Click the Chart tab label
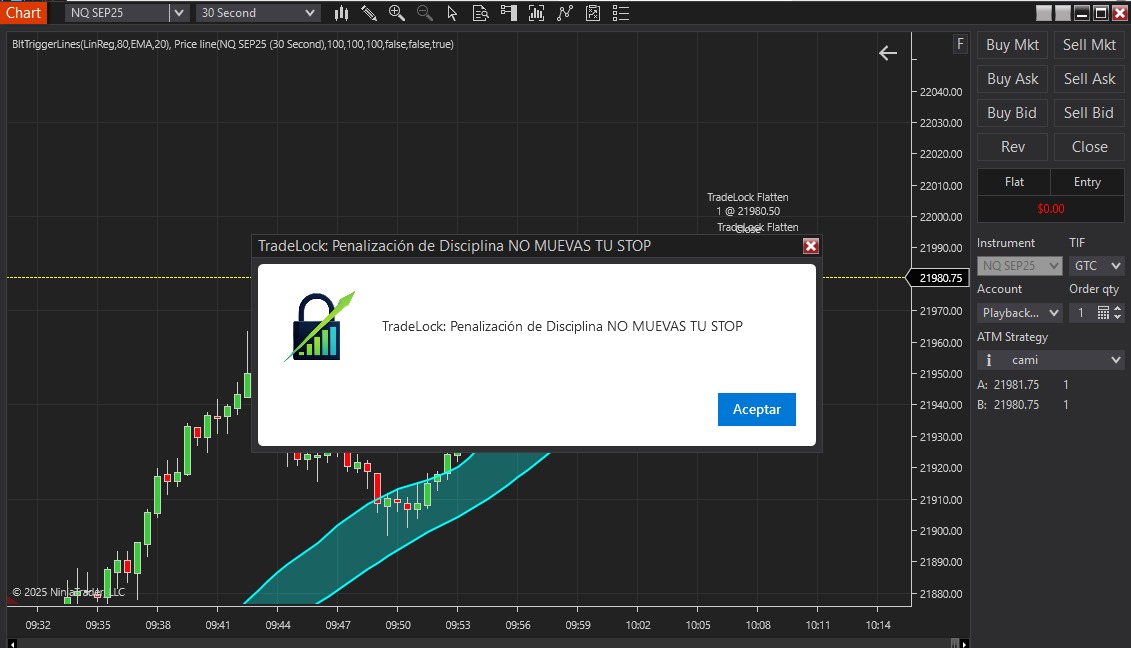Screen dimensions: 1131x648 [x=23, y=13]
